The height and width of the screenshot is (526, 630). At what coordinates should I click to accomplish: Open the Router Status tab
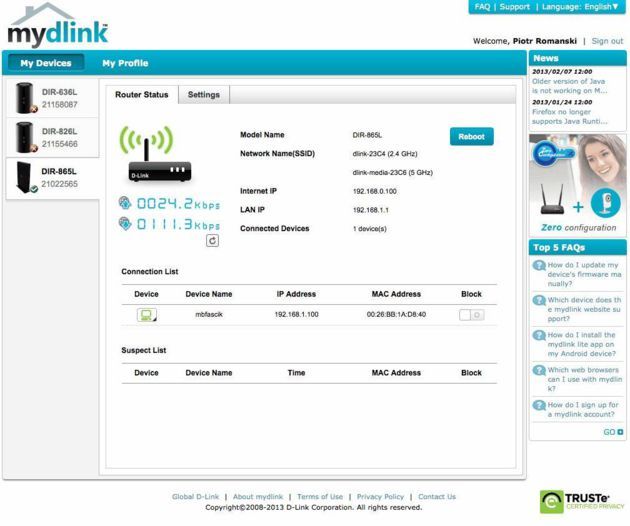coord(142,95)
